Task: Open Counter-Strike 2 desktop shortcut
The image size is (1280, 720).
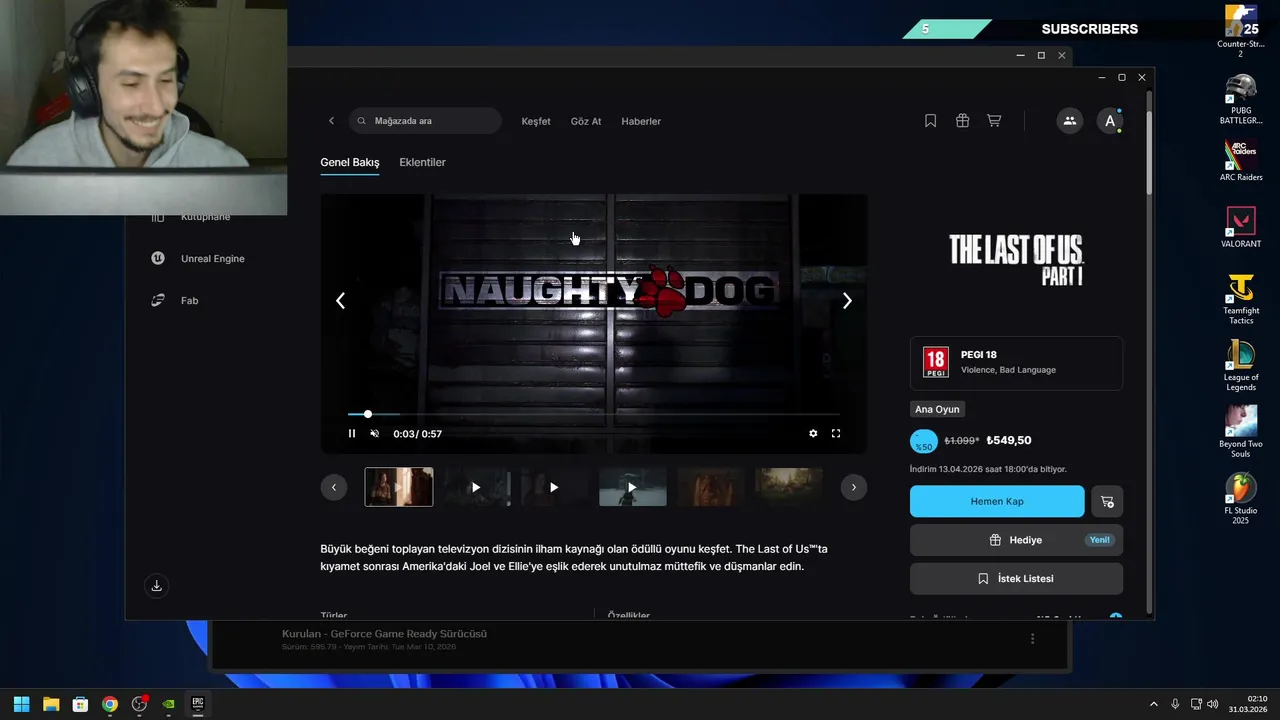Action: 1241,30
